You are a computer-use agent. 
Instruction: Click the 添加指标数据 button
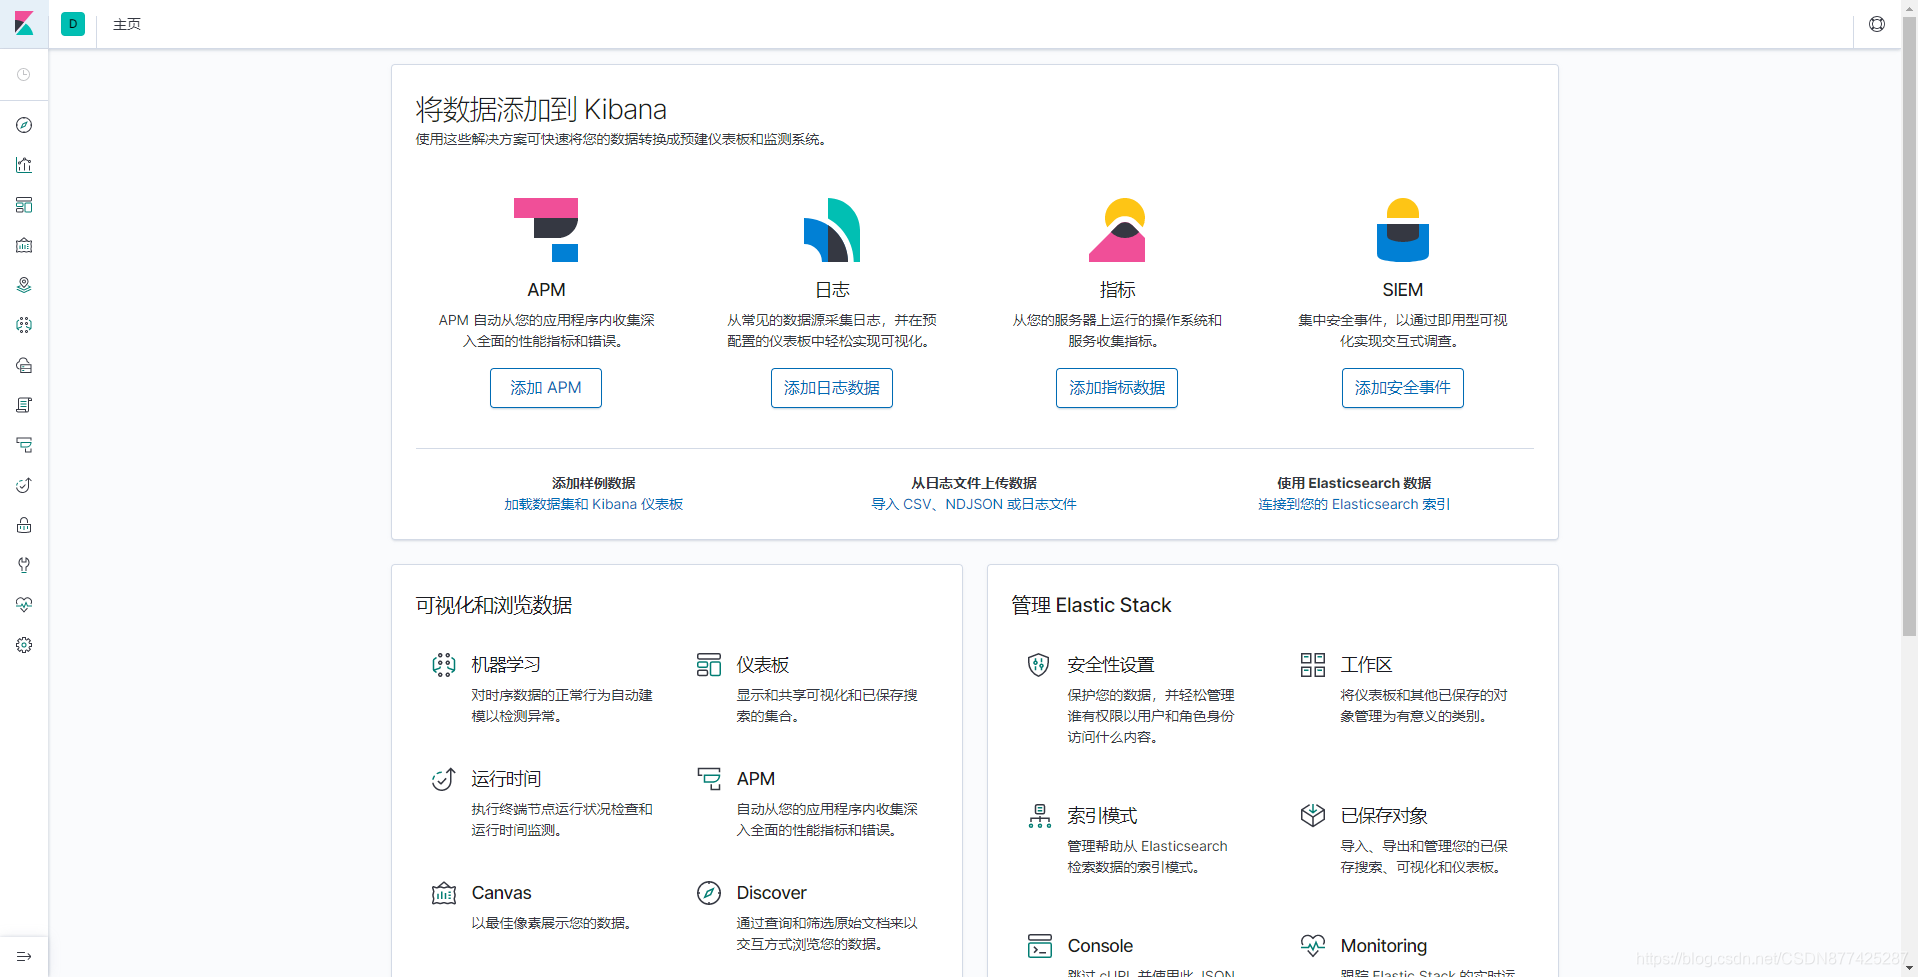tap(1116, 388)
